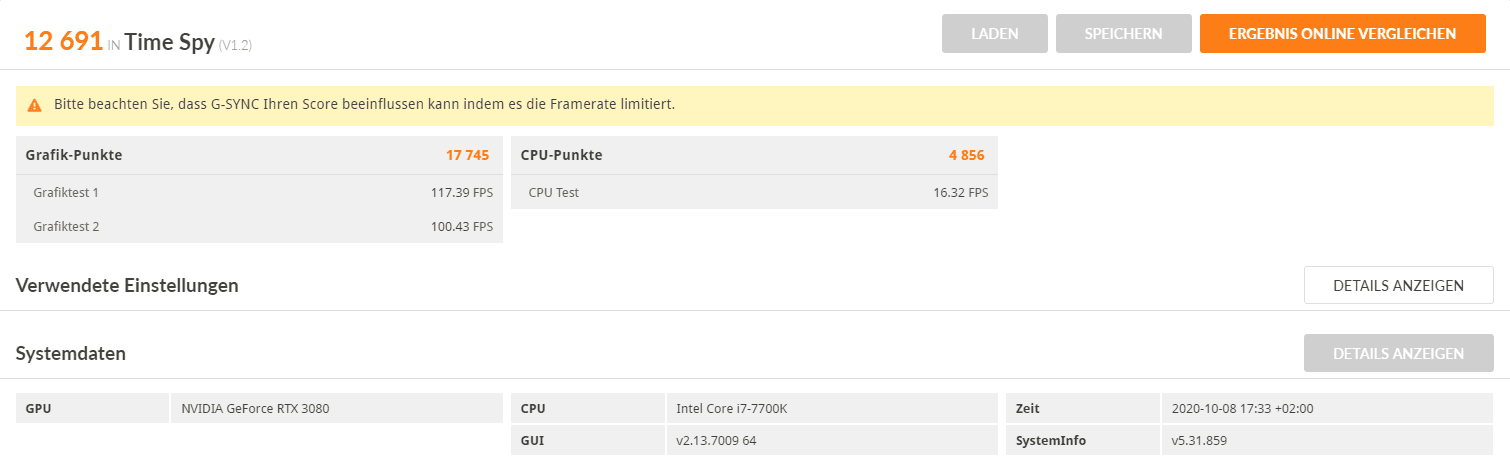Show details for Systemdaten
This screenshot has width=1510, height=463.
click(x=1399, y=353)
